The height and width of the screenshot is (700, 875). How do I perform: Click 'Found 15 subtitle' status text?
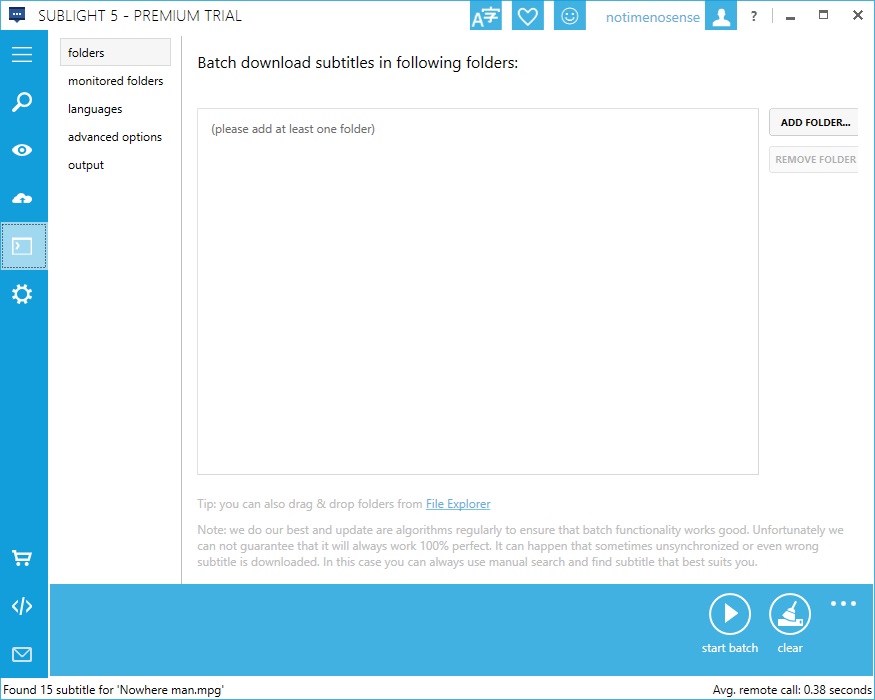click(x=113, y=690)
